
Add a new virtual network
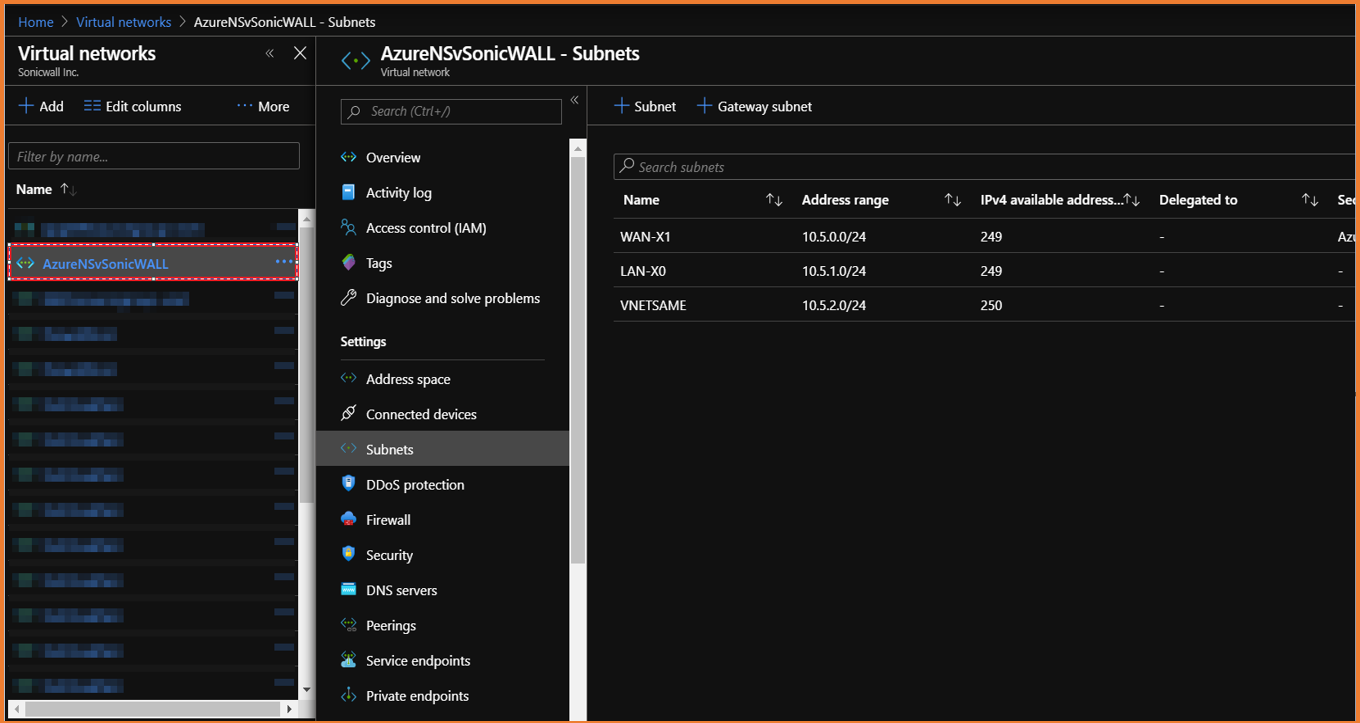point(41,106)
